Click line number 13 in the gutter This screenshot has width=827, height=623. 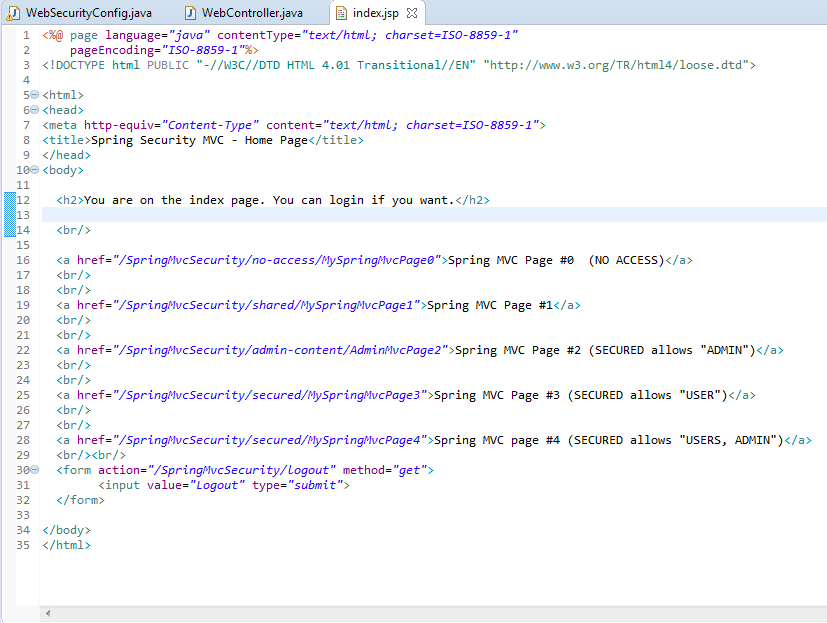tap(23, 215)
